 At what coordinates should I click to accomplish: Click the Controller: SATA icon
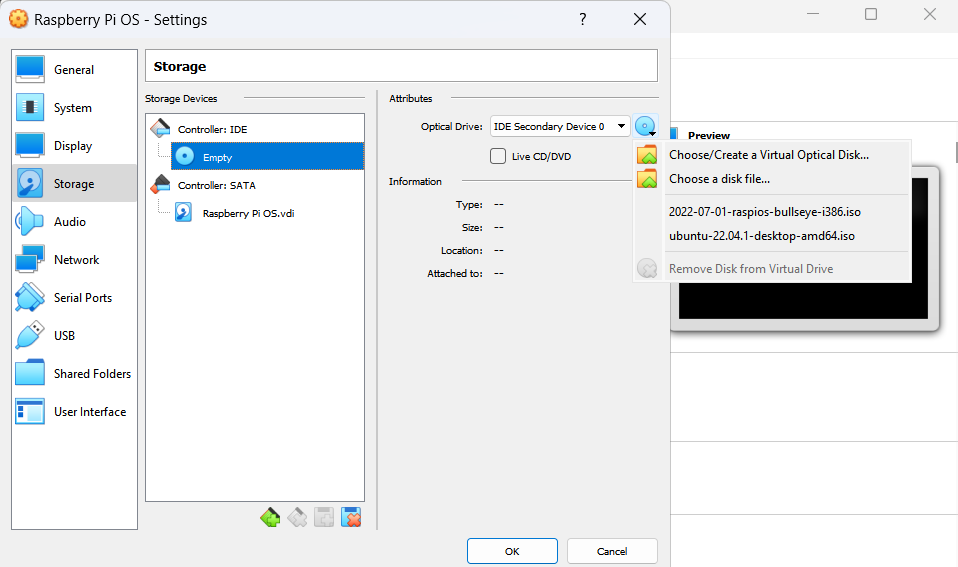160,184
